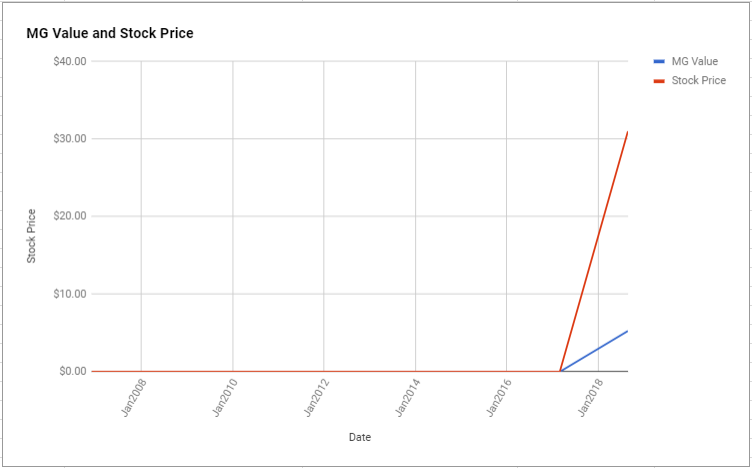This screenshot has height=468, width=752.
Task: Select the Jan2014 date label
Action: click(408, 398)
